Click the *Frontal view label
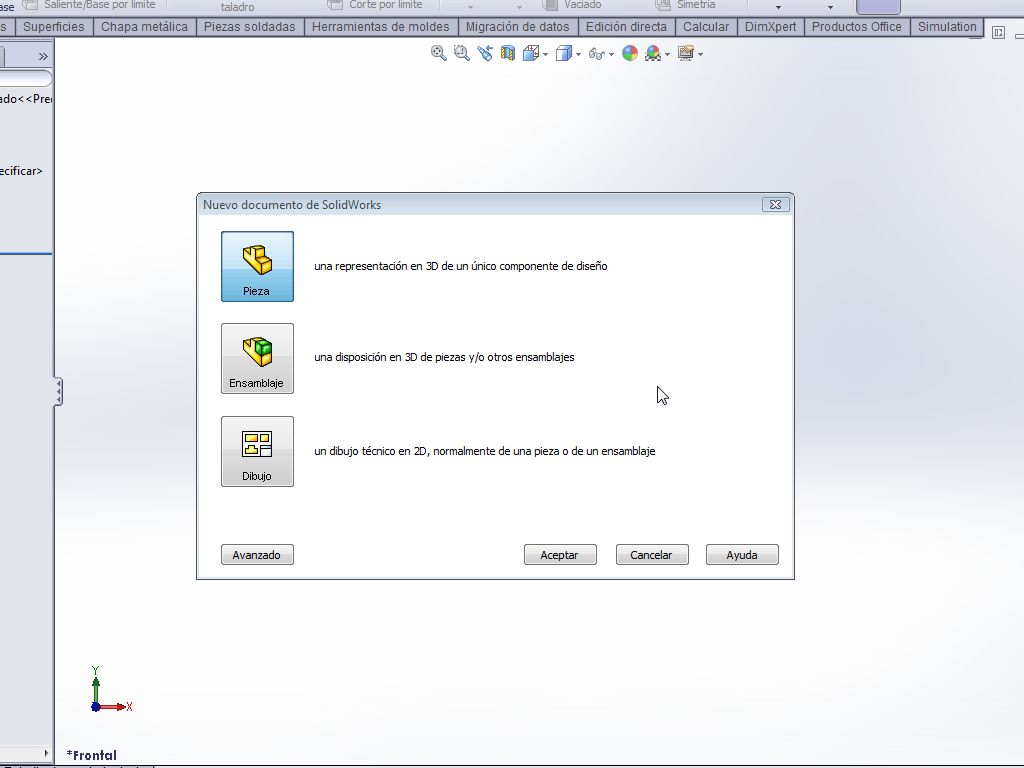The height and width of the screenshot is (768, 1024). pos(91,755)
